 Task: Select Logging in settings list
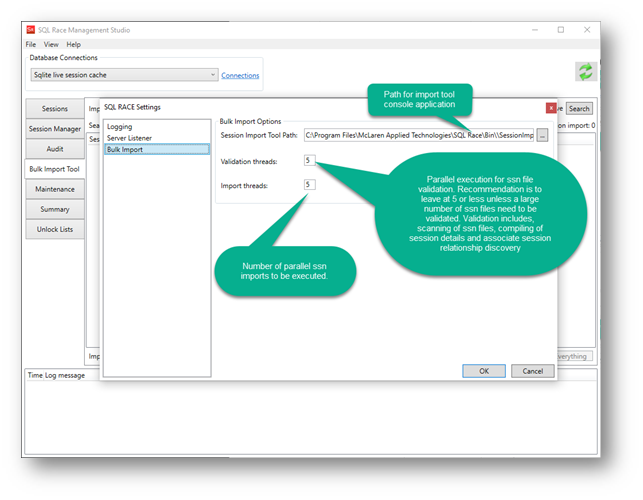(157, 127)
